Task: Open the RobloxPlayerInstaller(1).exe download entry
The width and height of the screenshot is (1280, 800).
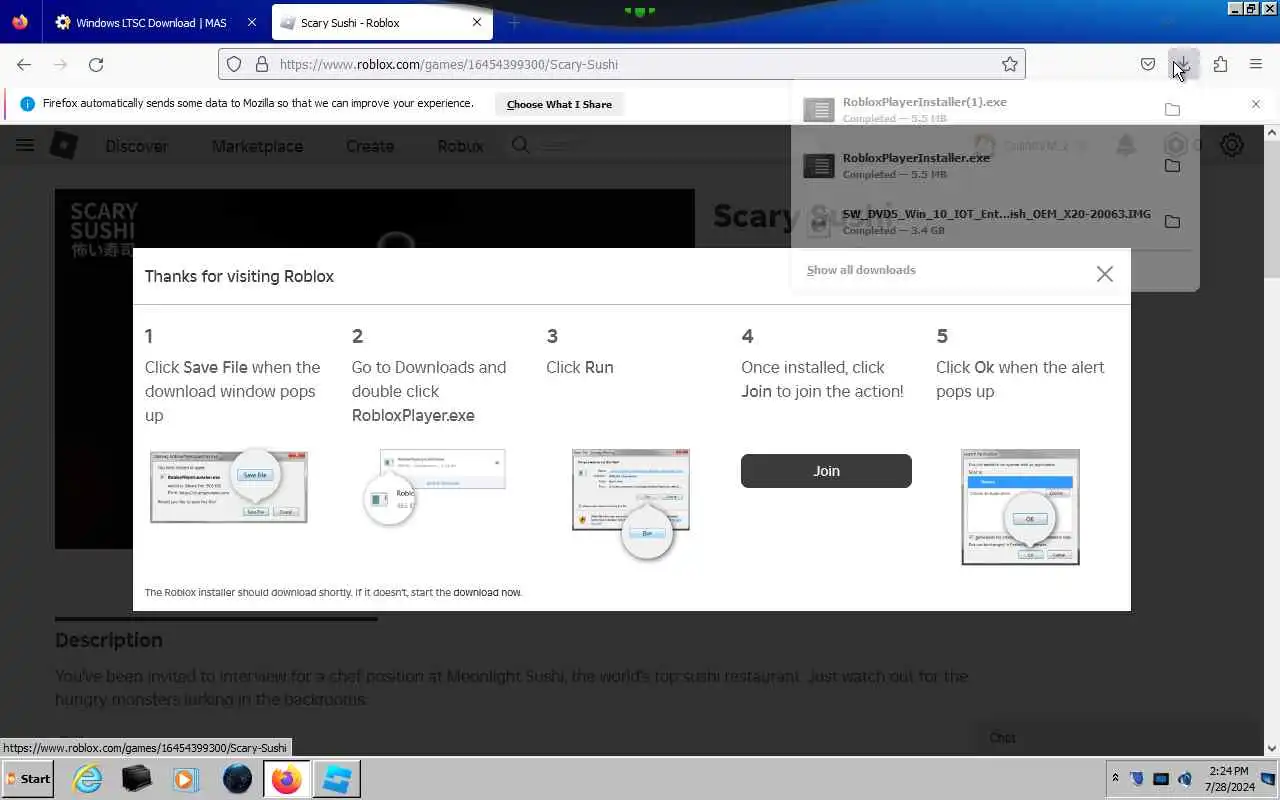Action: click(x=980, y=109)
